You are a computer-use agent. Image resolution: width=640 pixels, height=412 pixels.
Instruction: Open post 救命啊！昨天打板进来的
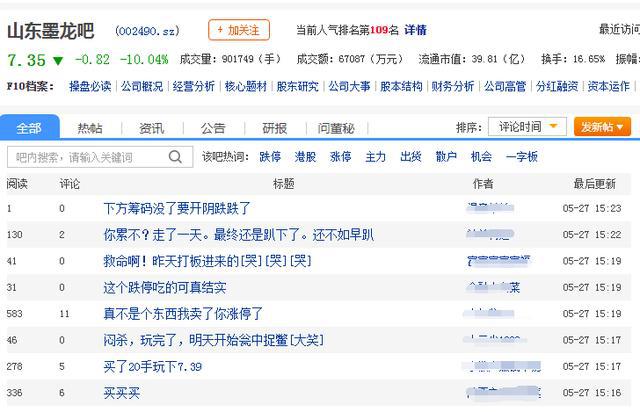pyautogui.click(x=207, y=261)
